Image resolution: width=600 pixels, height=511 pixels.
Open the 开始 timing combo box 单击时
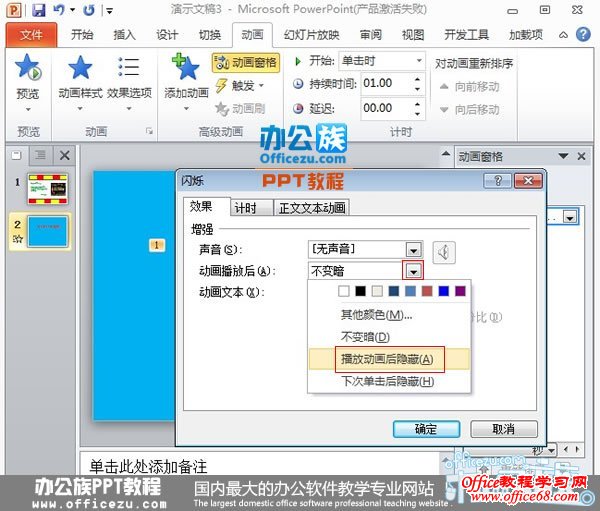(382, 61)
